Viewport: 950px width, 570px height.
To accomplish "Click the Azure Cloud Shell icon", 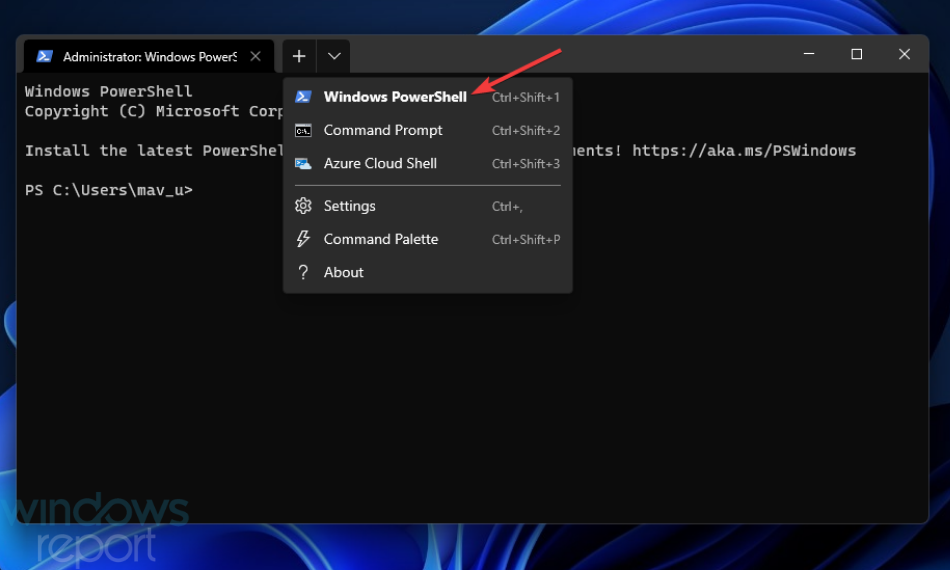I will click(303, 163).
